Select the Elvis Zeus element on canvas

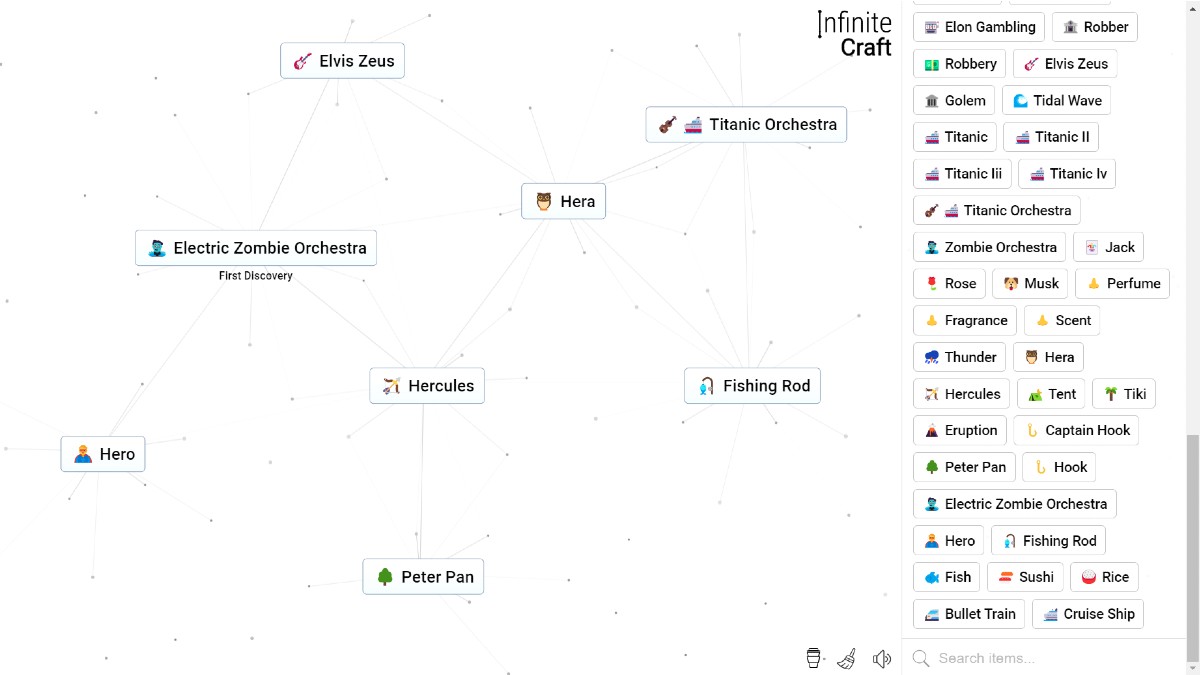click(x=342, y=61)
